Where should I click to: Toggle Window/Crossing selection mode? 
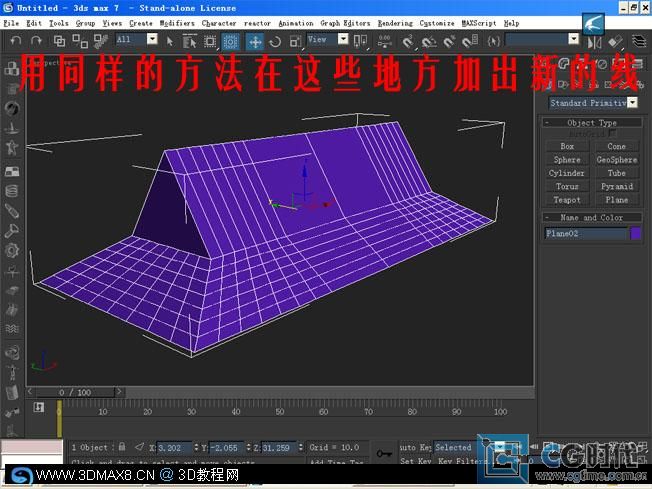tap(230, 41)
